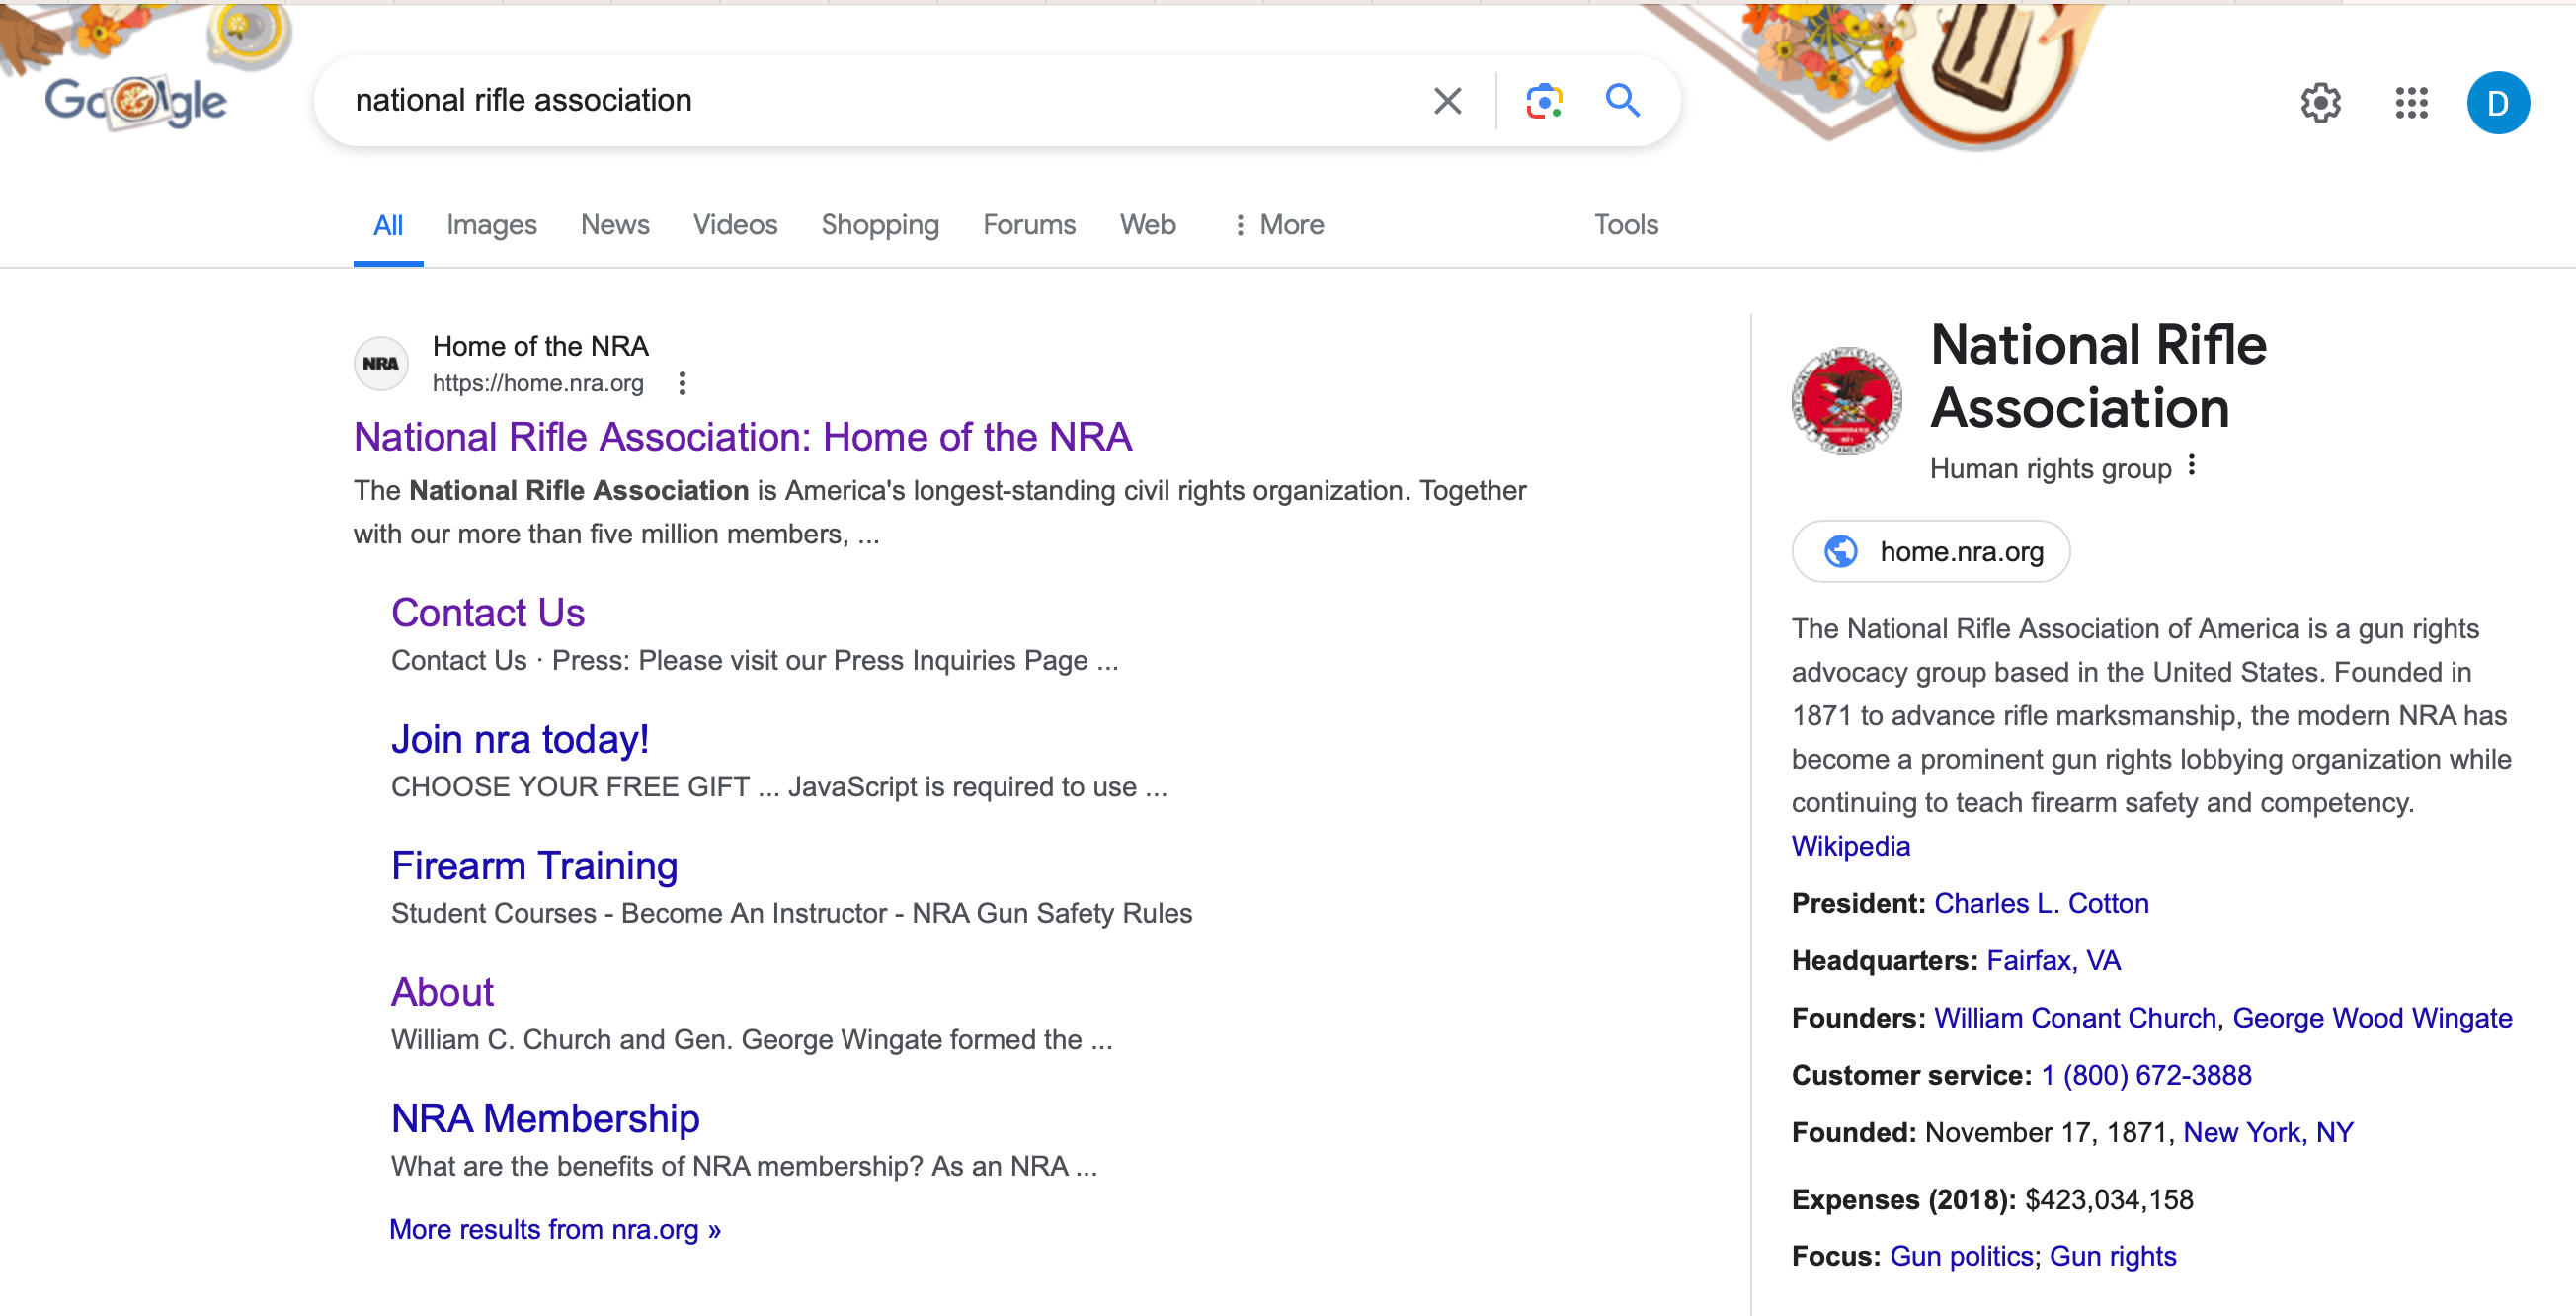This screenshot has height=1316, width=2576.
Task: Switch to the Images tab
Action: tap(491, 224)
